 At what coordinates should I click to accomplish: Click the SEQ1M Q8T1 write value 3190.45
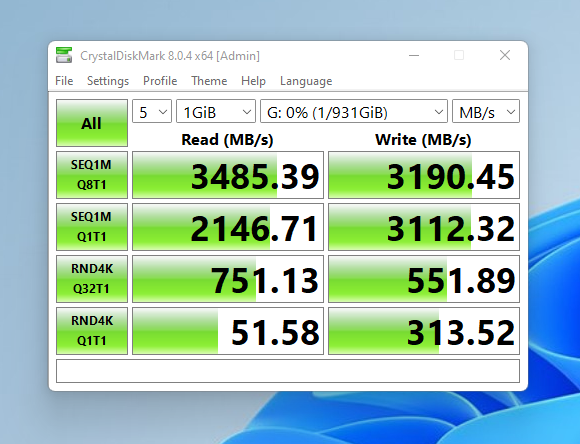tap(424, 175)
